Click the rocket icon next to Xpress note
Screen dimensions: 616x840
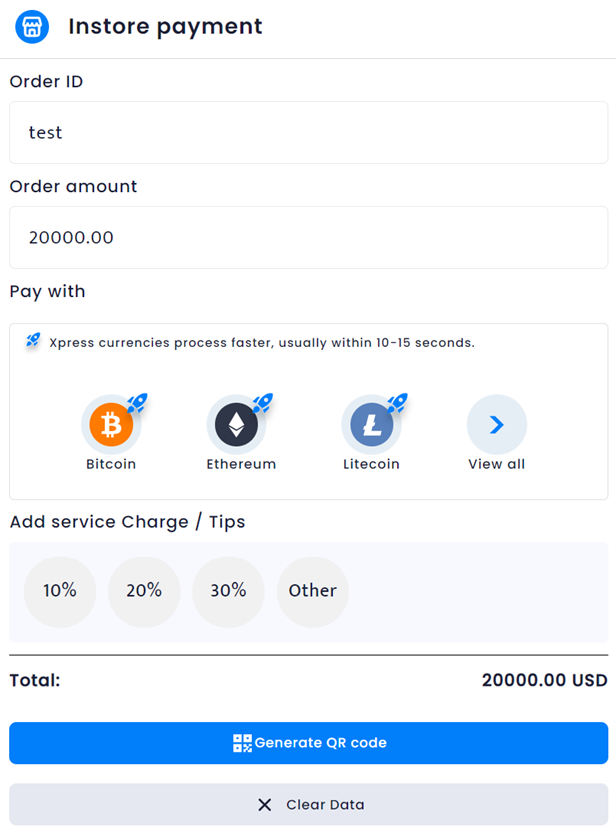(33, 340)
